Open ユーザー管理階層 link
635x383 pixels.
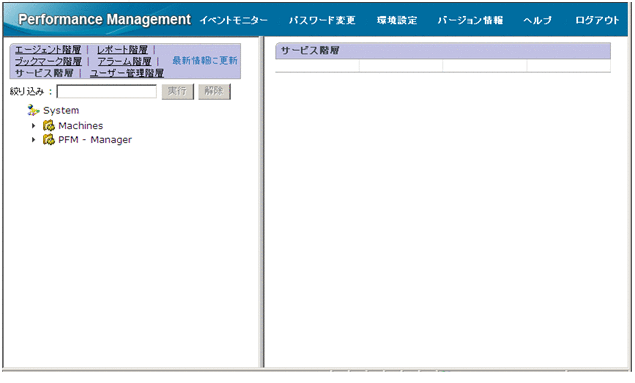coord(127,73)
